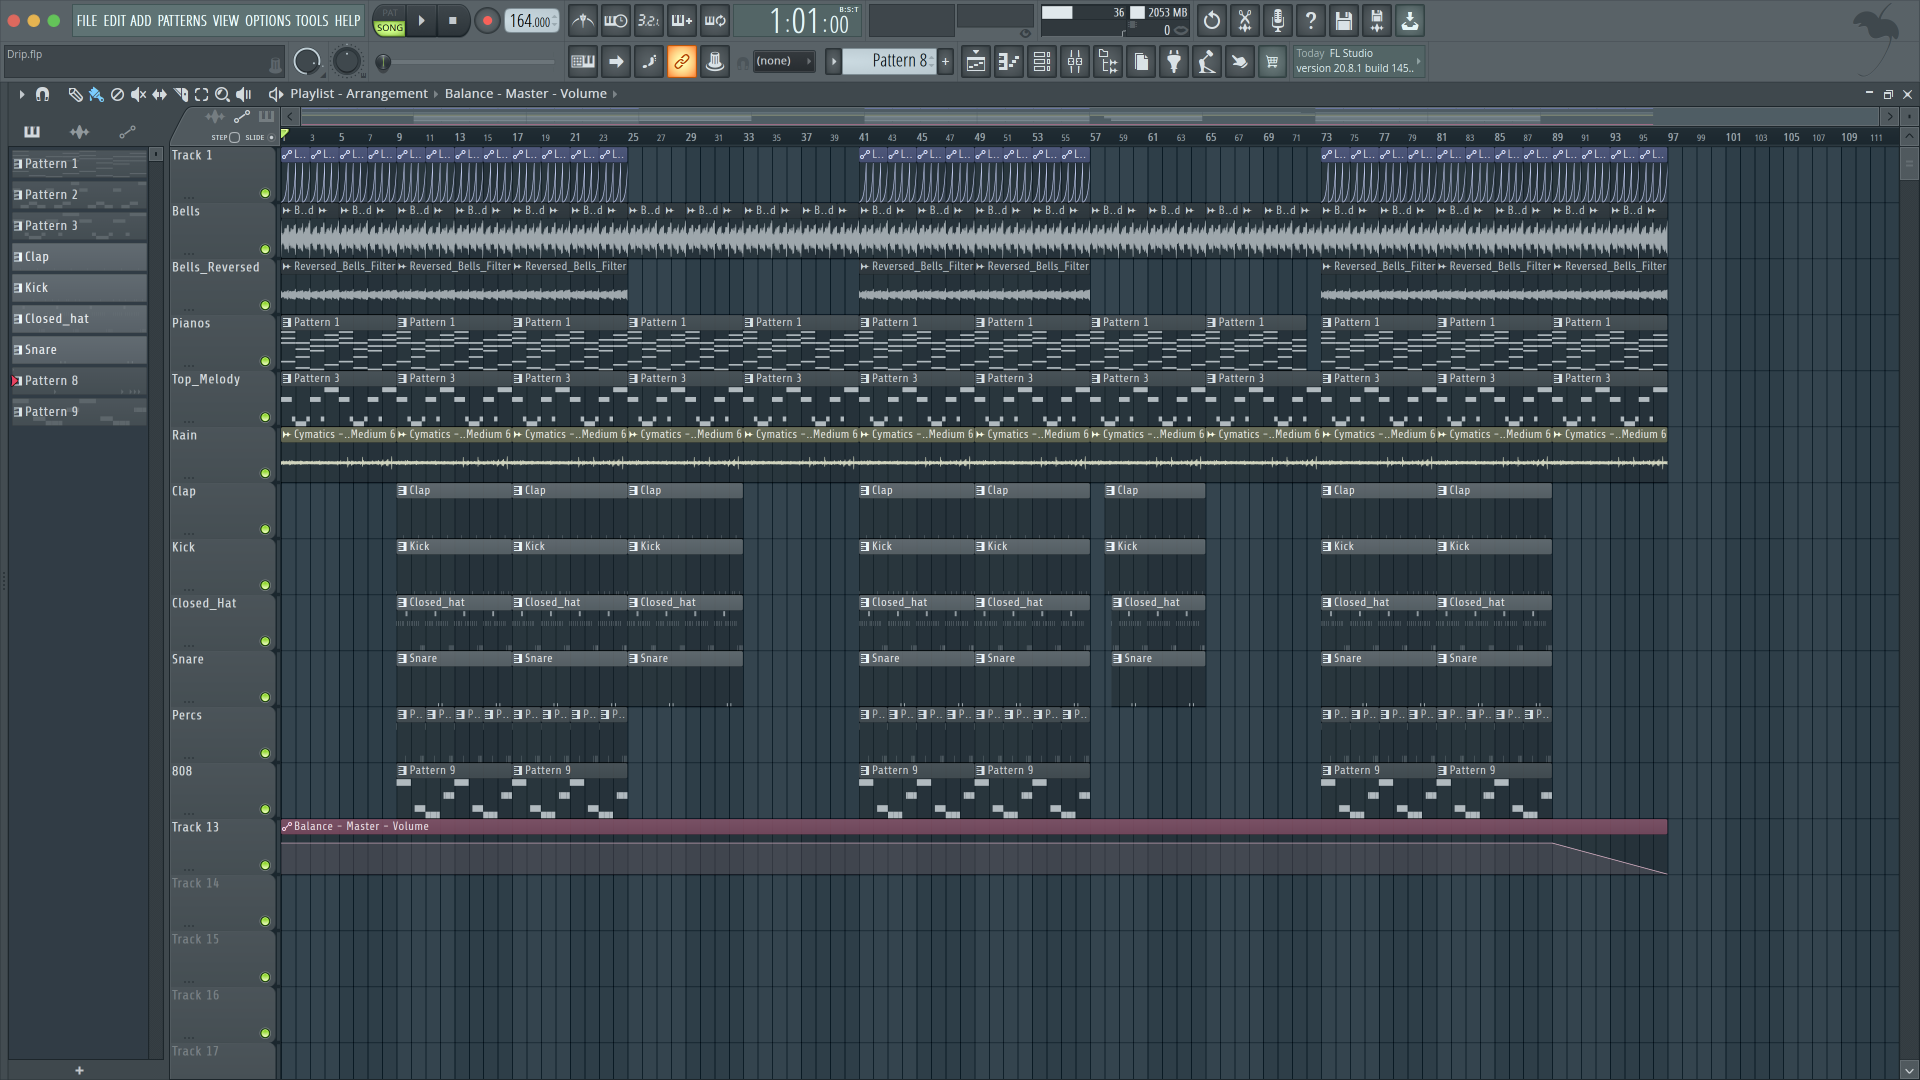Image resolution: width=1920 pixels, height=1080 pixels.
Task: Add item with plus at picker bottom
Action: tap(80, 1070)
